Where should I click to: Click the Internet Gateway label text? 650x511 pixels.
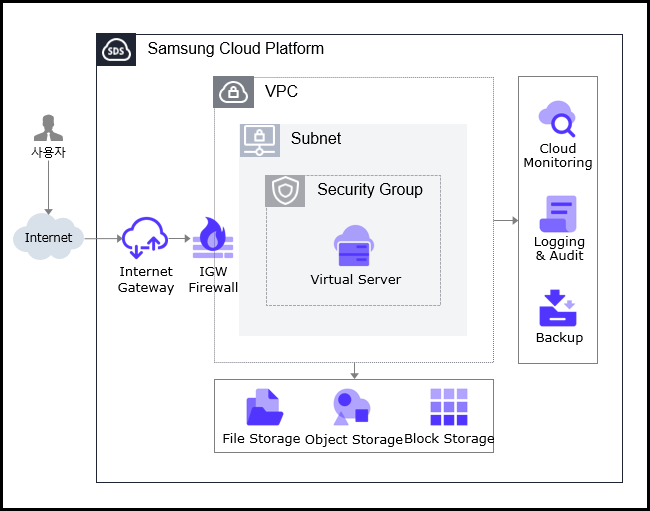point(146,280)
